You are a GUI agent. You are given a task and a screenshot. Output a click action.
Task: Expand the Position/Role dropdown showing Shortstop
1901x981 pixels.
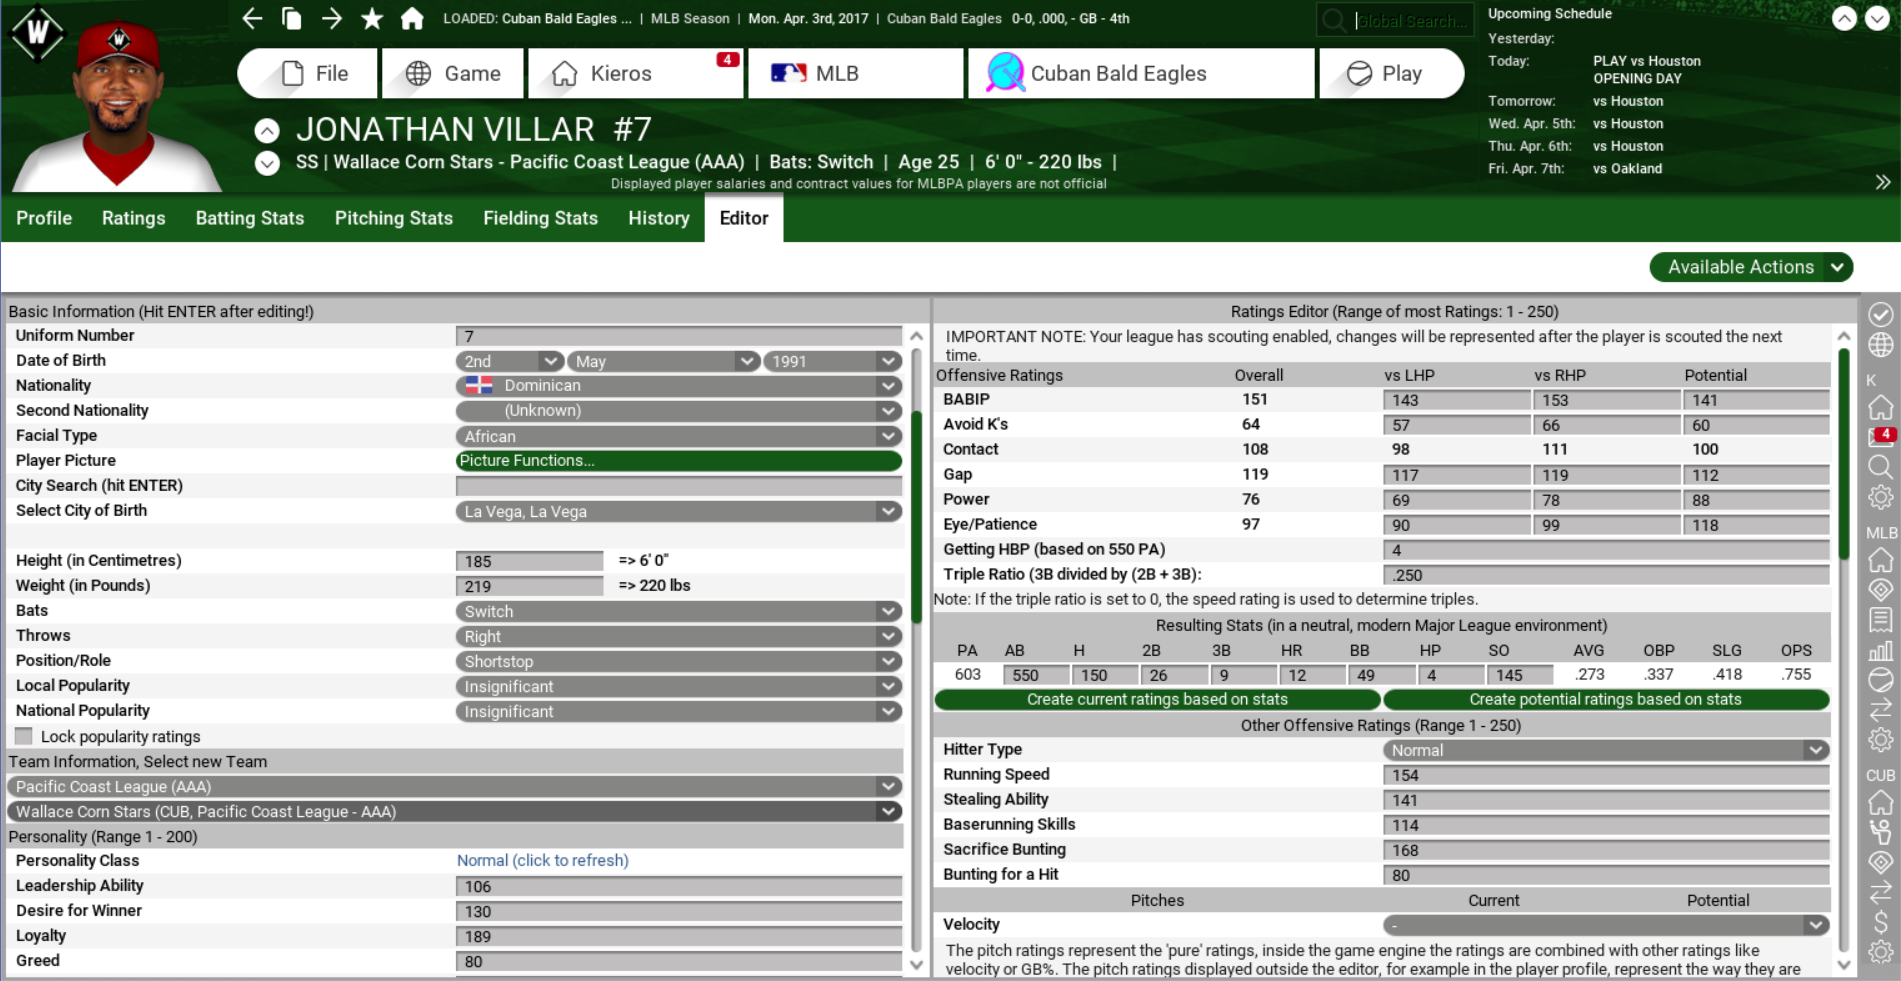point(678,661)
